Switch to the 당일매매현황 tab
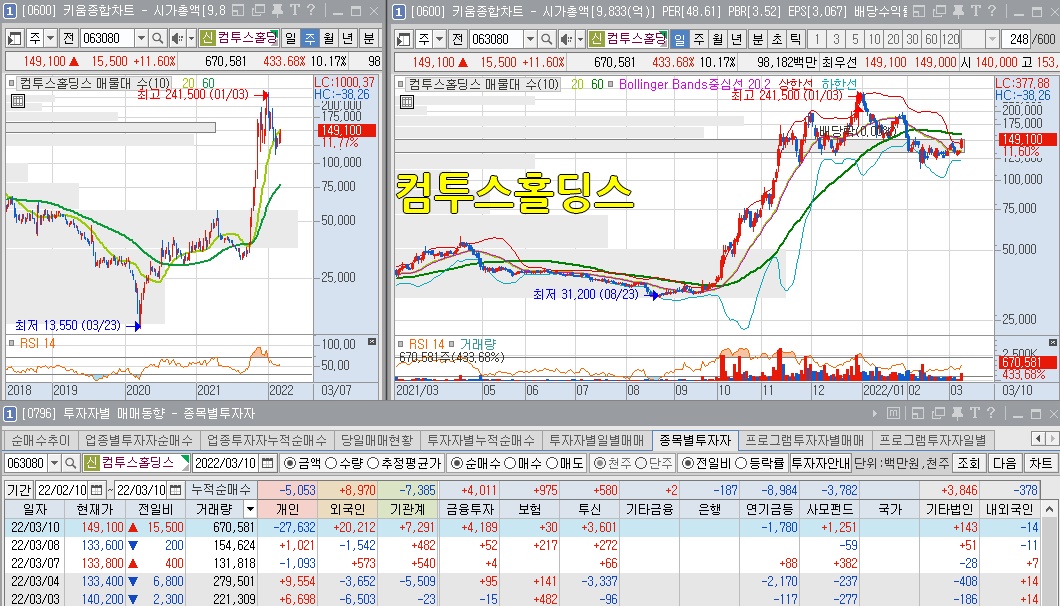Viewport: 1060px width, 606px height. (377, 440)
